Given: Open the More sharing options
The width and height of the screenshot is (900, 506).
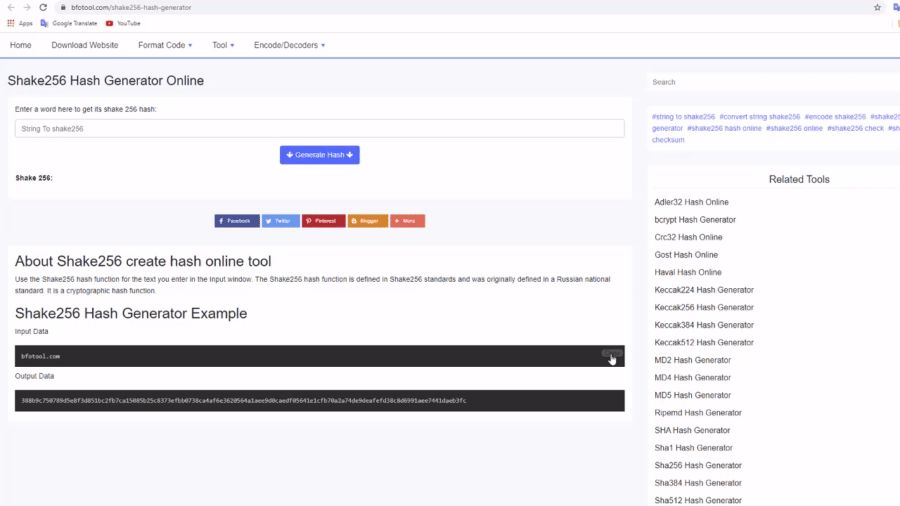Looking at the screenshot, I should 407,221.
